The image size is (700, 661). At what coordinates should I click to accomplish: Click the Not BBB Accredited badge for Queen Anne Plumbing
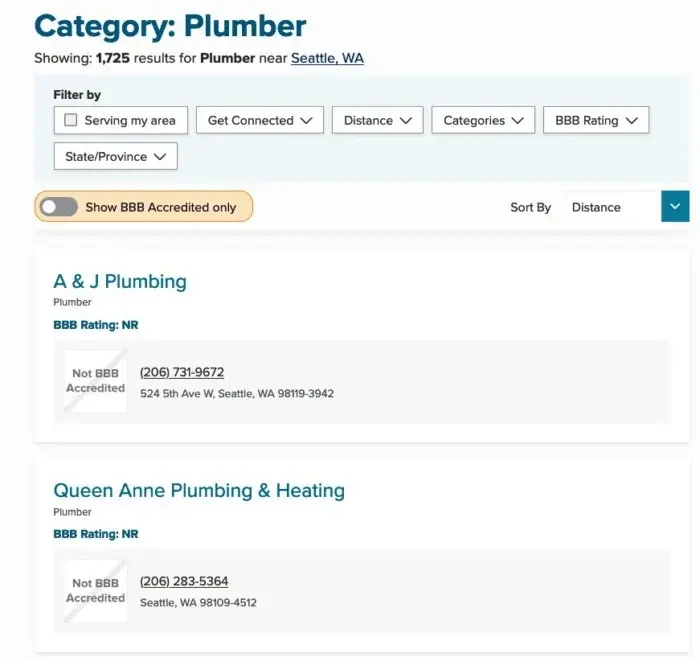pyautogui.click(x=96, y=591)
